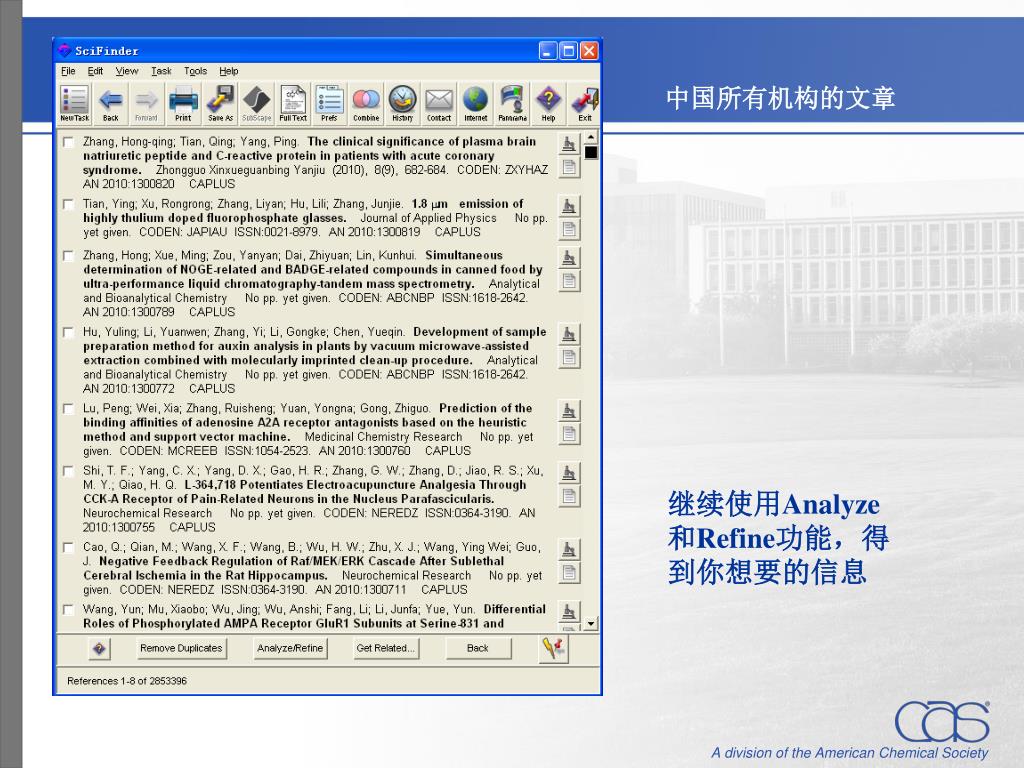Image resolution: width=1024 pixels, height=768 pixels.
Task: Click microscope icon for Cao Q. reference
Action: [x=569, y=550]
